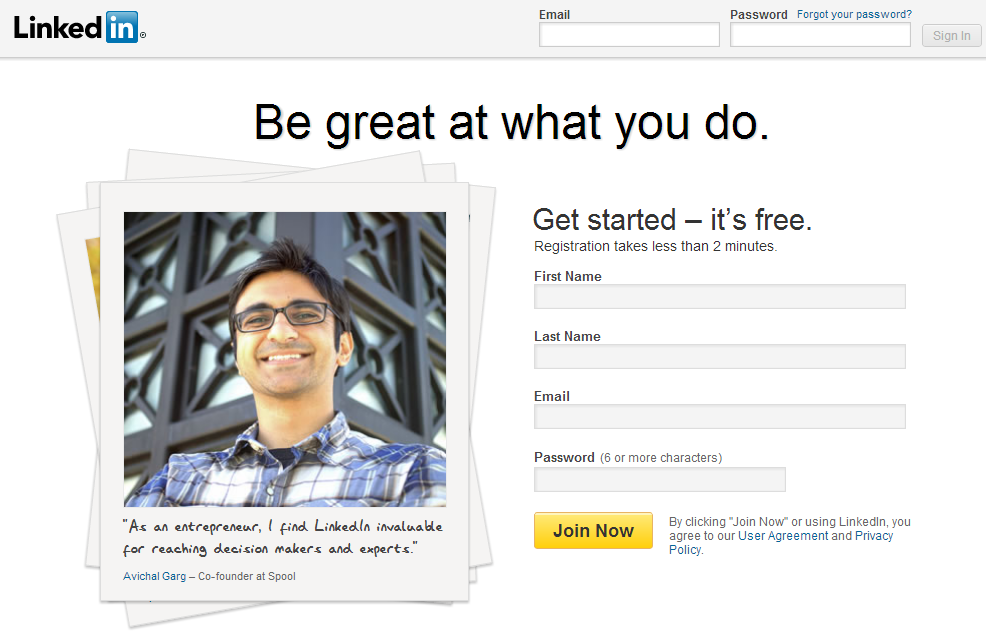Image resolution: width=986 pixels, height=643 pixels.
Task: Click the Sign In button
Action: coord(951,35)
